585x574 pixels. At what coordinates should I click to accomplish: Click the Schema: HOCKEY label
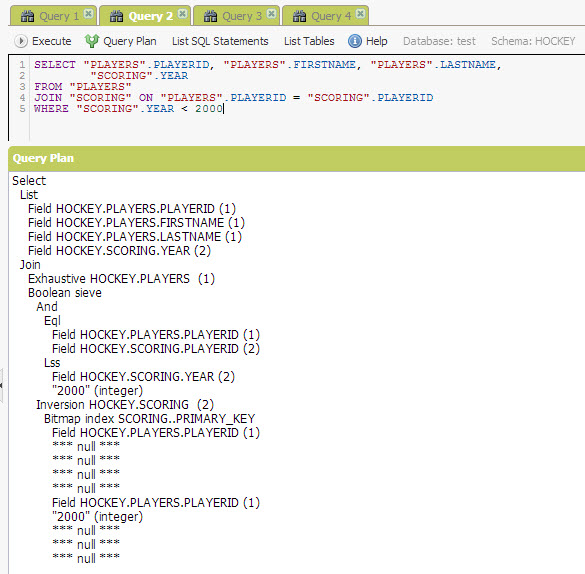(x=533, y=41)
